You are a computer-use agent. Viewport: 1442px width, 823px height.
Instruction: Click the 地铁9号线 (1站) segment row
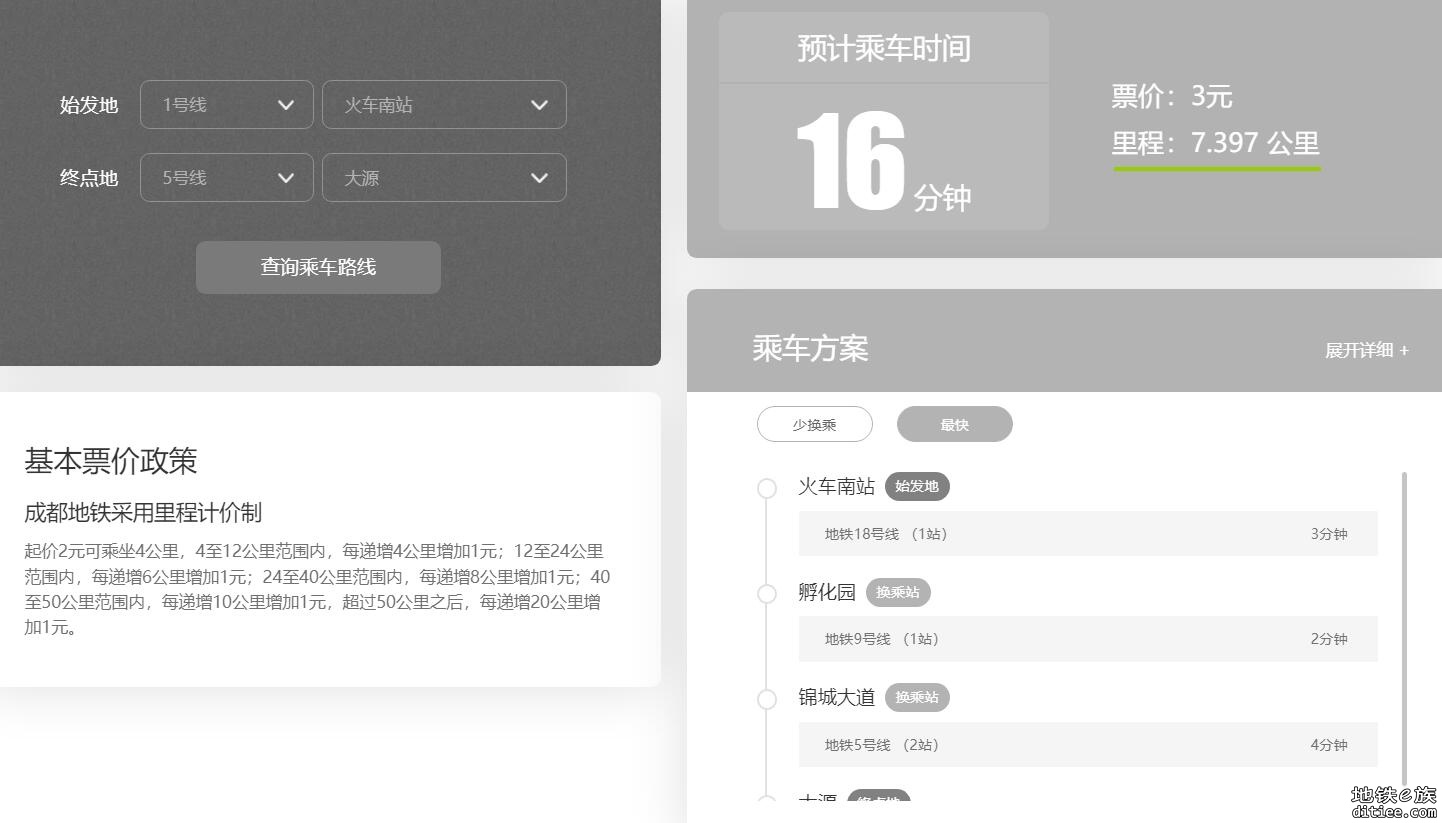click(1088, 639)
